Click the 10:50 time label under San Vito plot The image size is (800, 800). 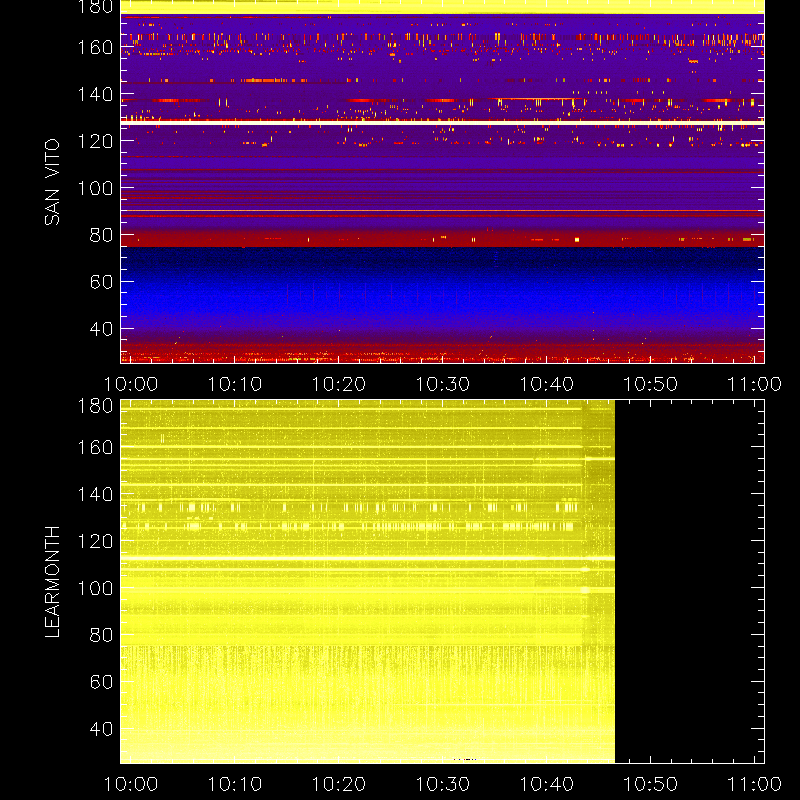651,384
